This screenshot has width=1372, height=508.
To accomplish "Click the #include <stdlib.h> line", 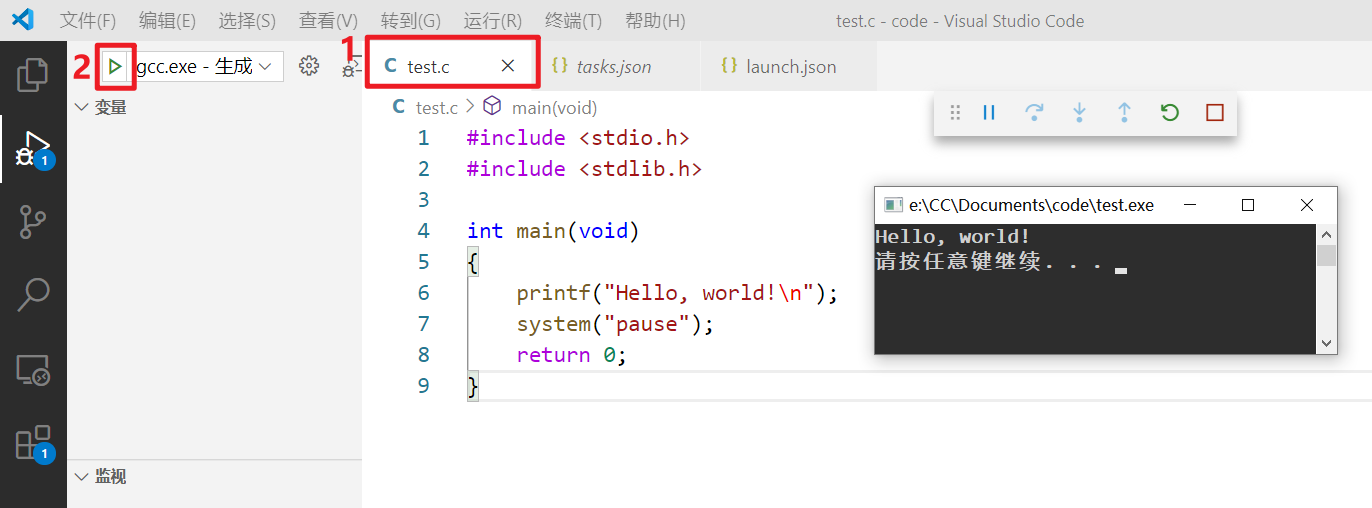I will point(584,169).
